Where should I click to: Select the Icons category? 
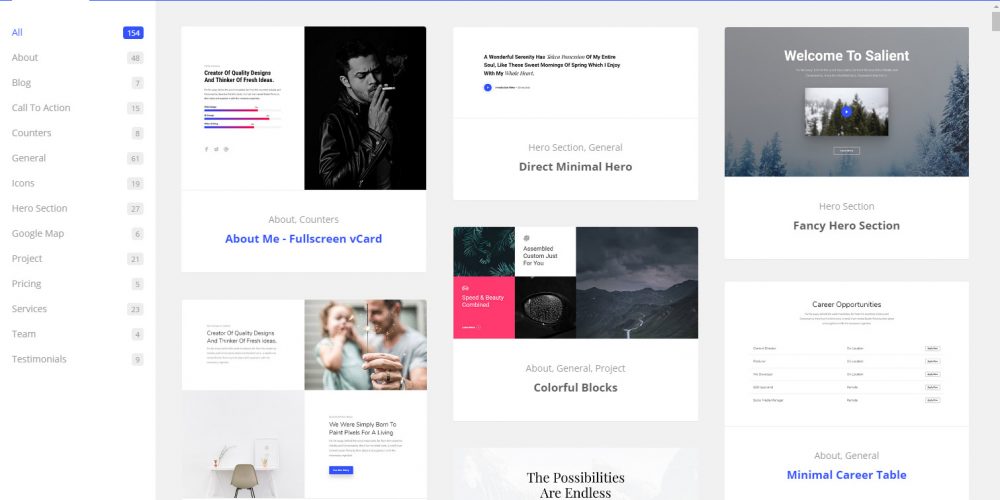pyautogui.click(x=23, y=183)
